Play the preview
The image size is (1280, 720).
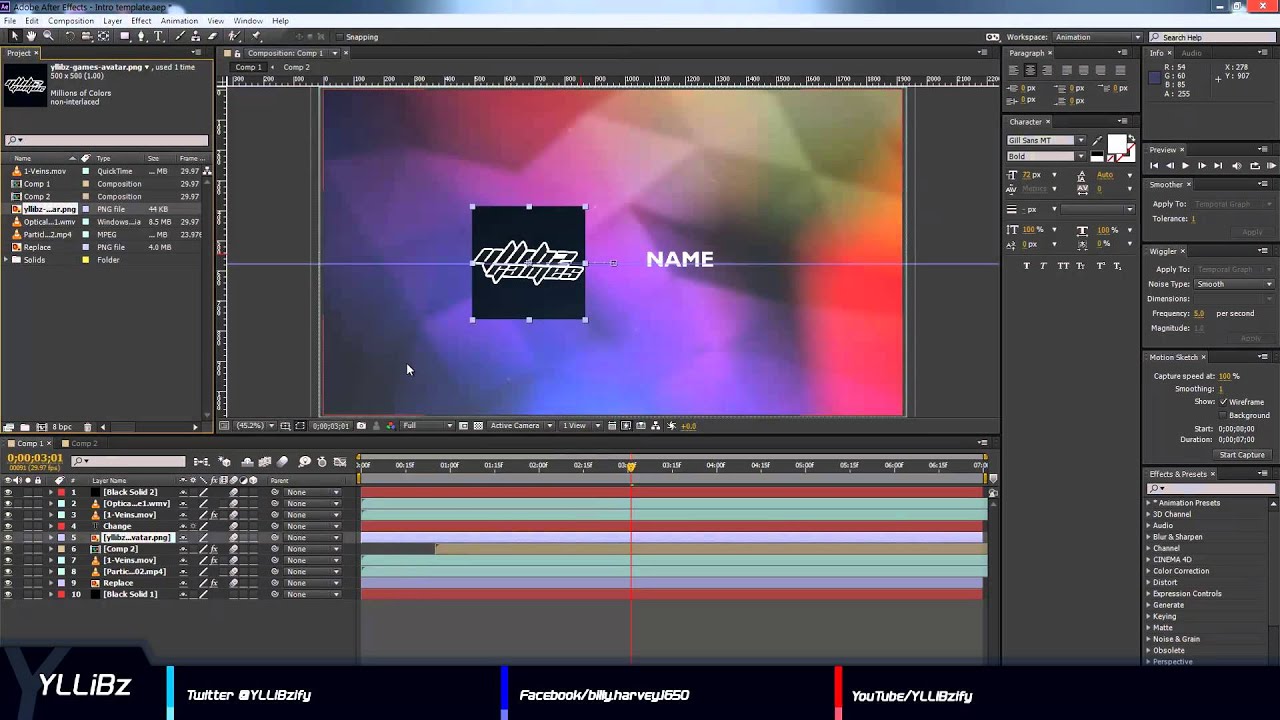1185,166
